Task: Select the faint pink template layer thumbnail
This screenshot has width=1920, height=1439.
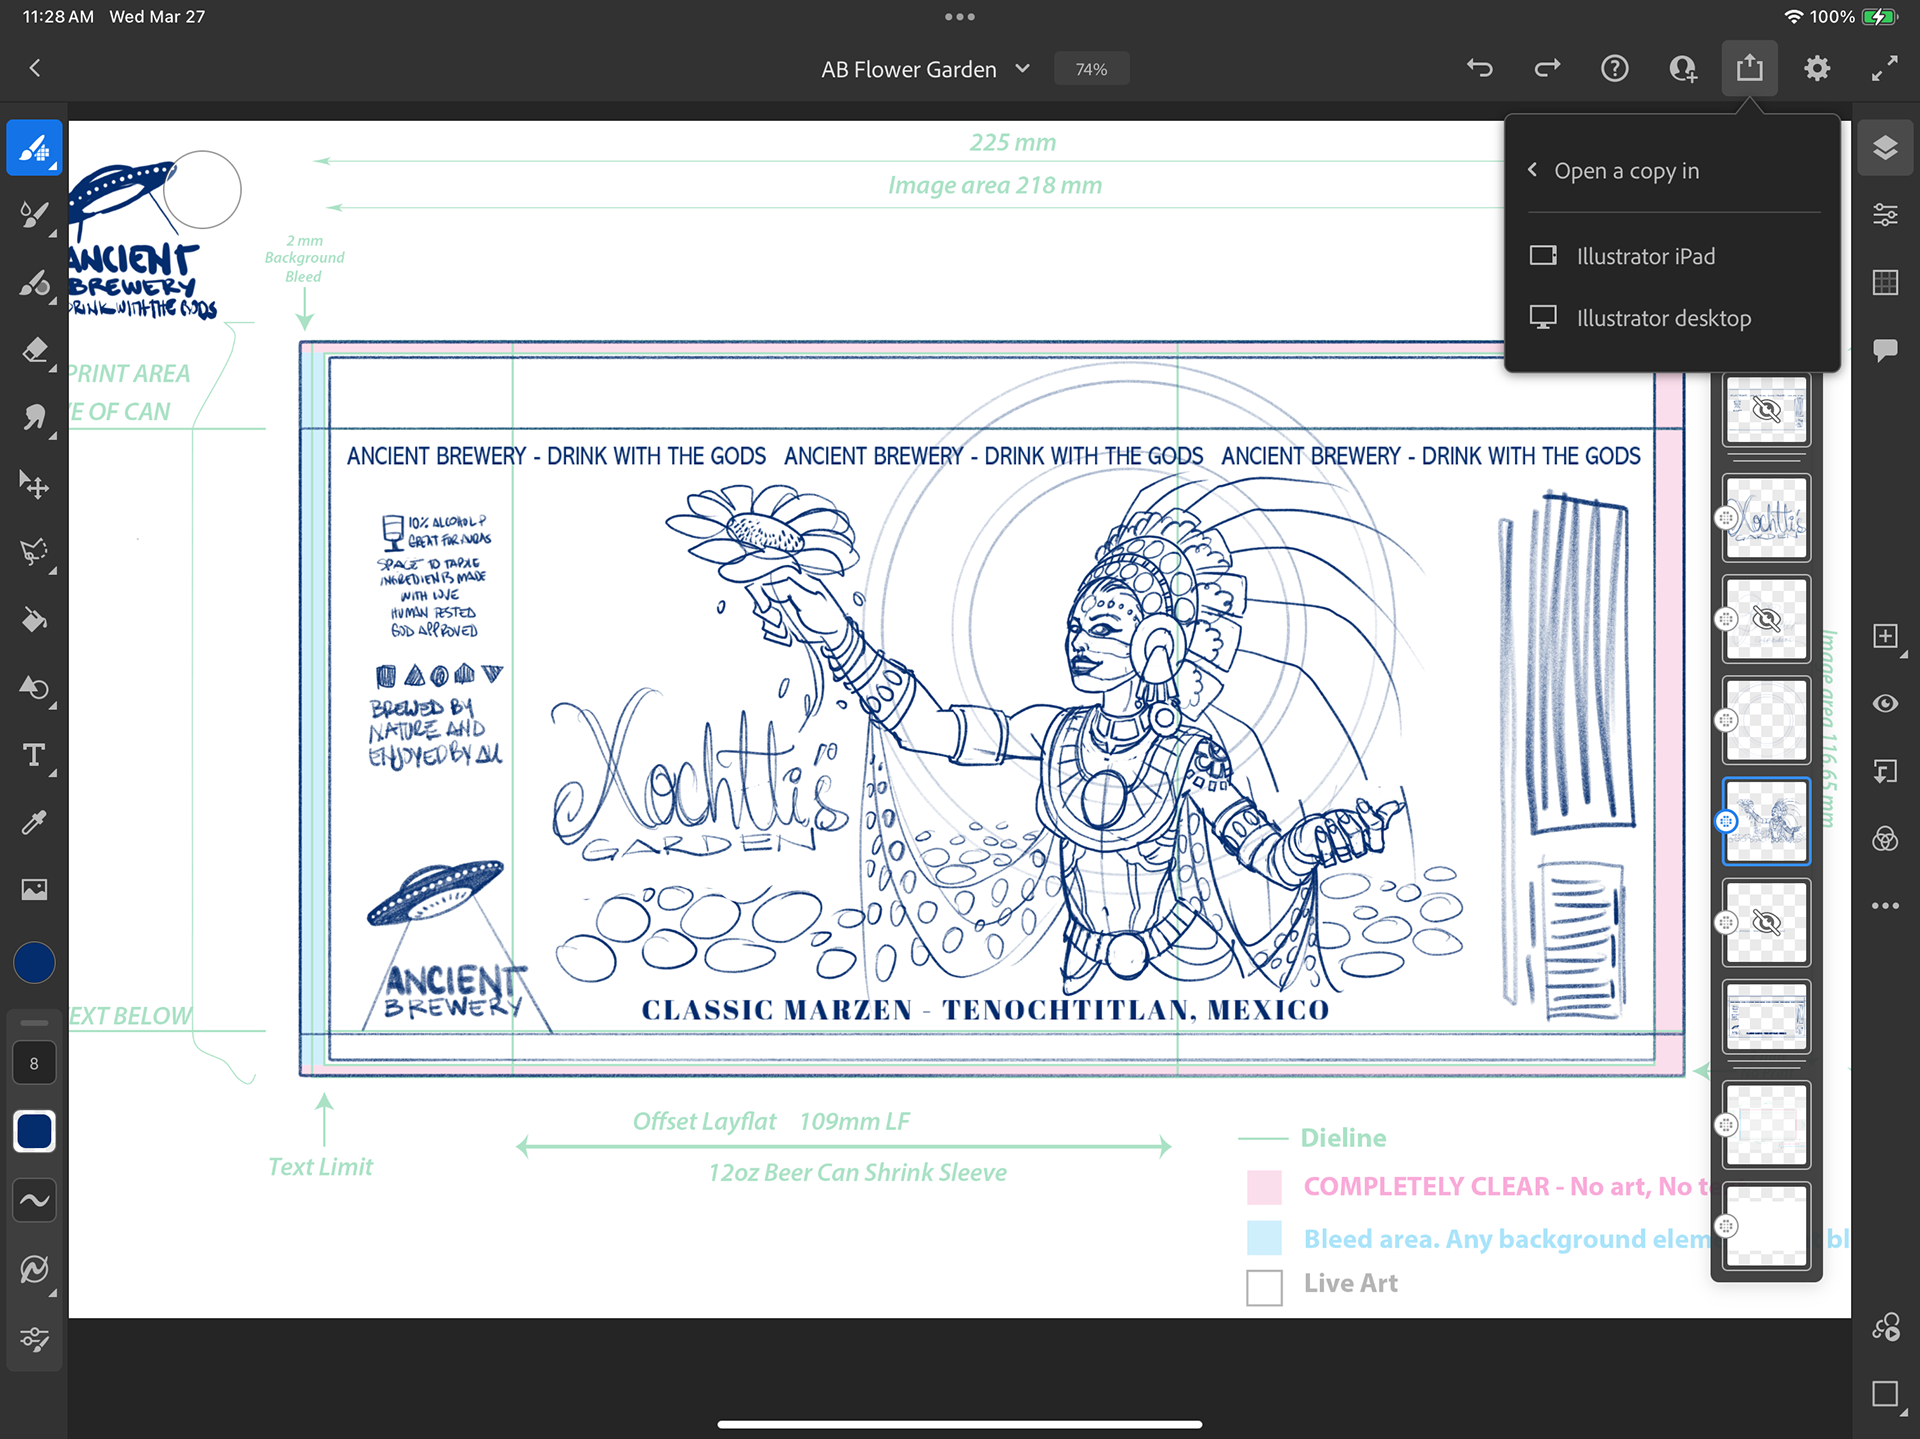Action: click(x=1766, y=1125)
